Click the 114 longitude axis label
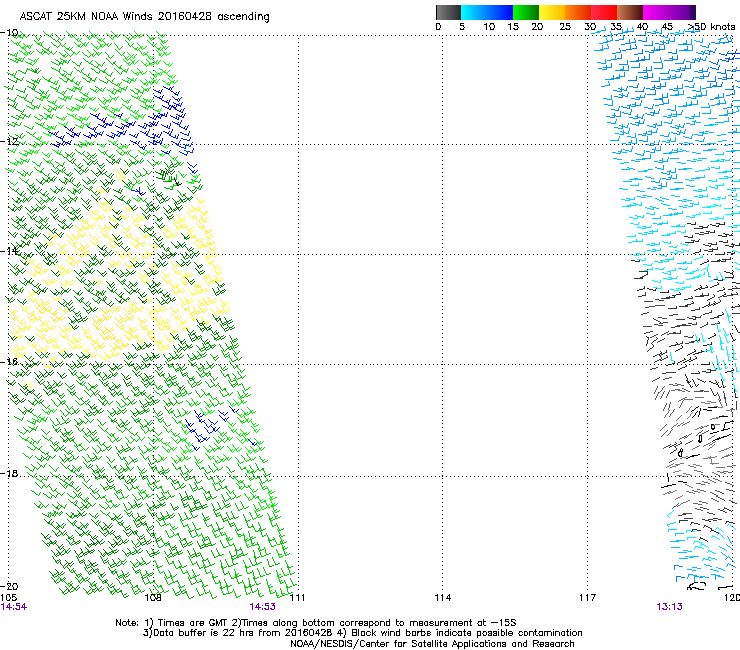 point(443,598)
